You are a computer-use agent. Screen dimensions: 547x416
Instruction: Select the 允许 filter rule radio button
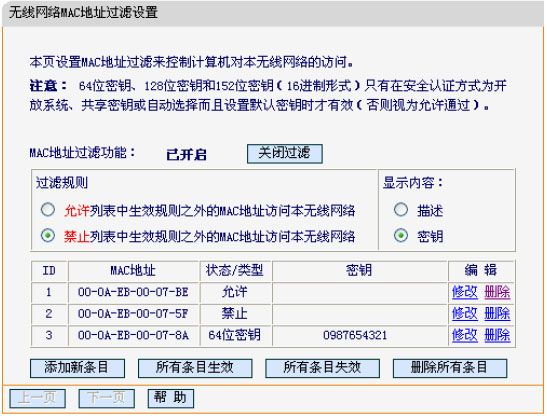(48, 210)
